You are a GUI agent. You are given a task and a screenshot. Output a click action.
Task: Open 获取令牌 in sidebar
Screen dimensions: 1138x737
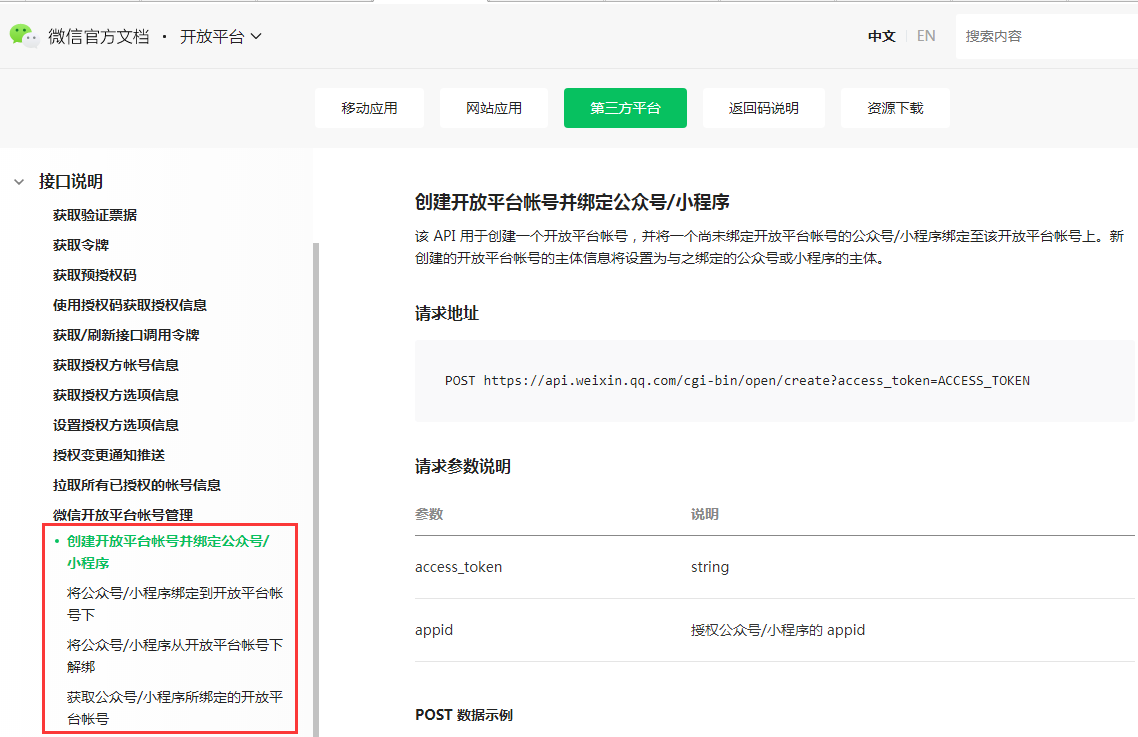(81, 245)
